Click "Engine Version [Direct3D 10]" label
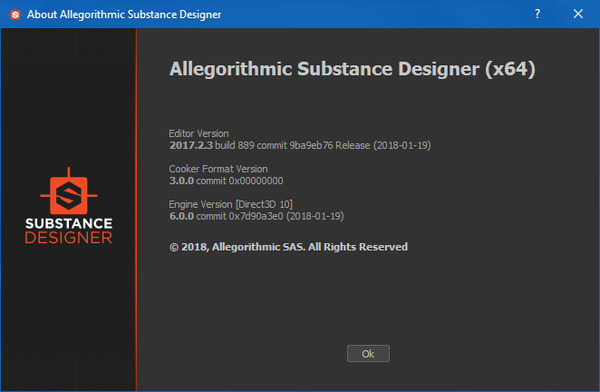 coord(231,204)
